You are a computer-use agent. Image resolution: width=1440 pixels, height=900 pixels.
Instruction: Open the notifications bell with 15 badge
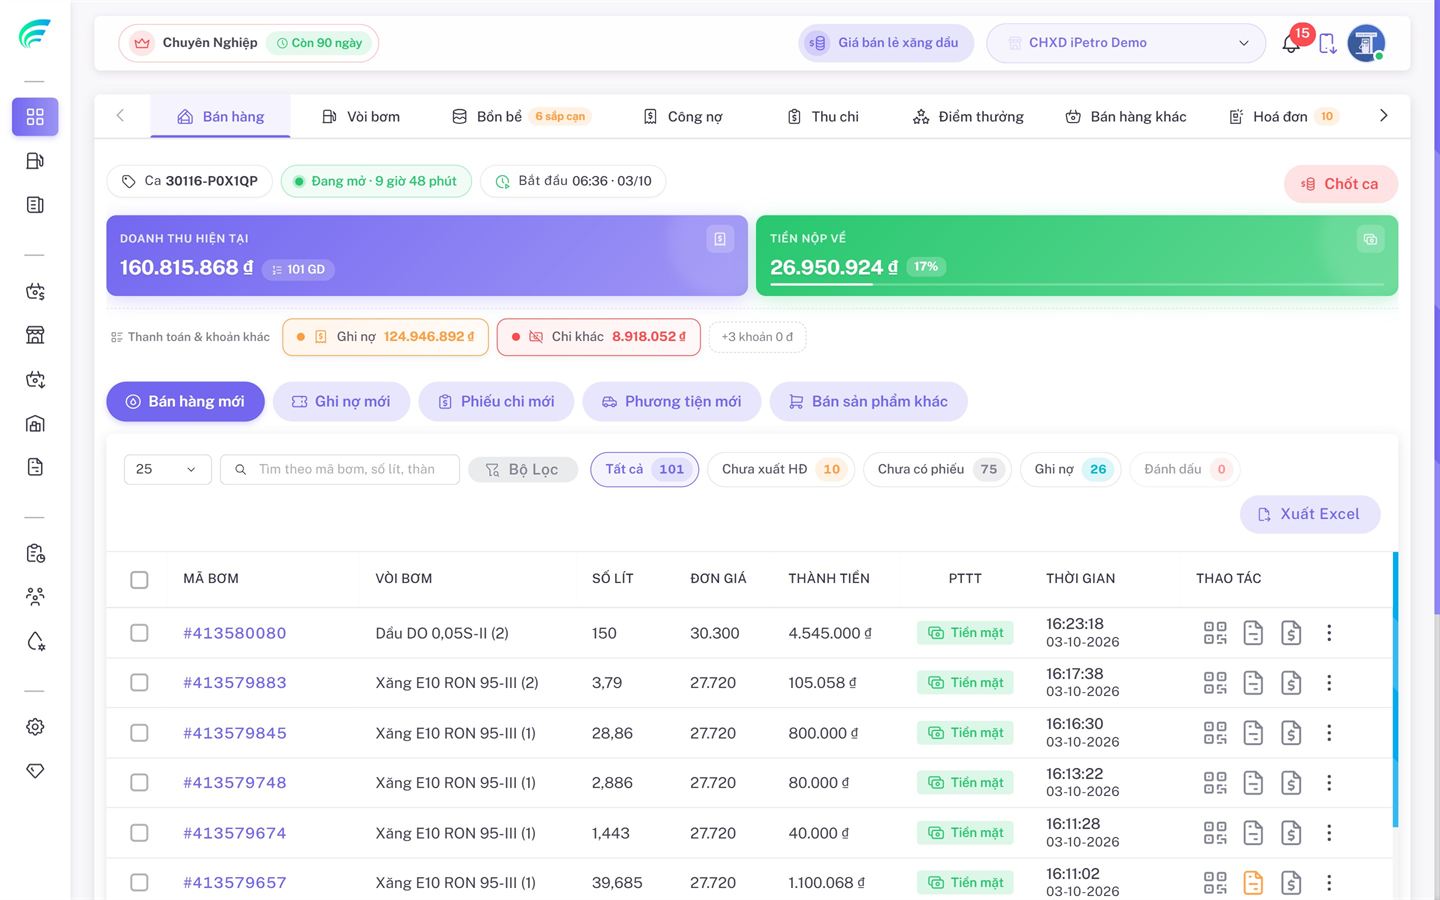tap(1292, 43)
